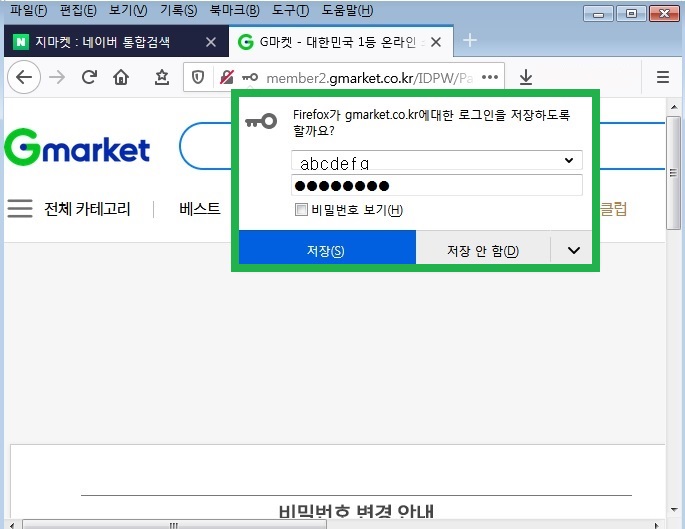The height and width of the screenshot is (529, 685).
Task: Close the 지마켓 네이버 통합검색 tab
Action: pyautogui.click(x=211, y=42)
